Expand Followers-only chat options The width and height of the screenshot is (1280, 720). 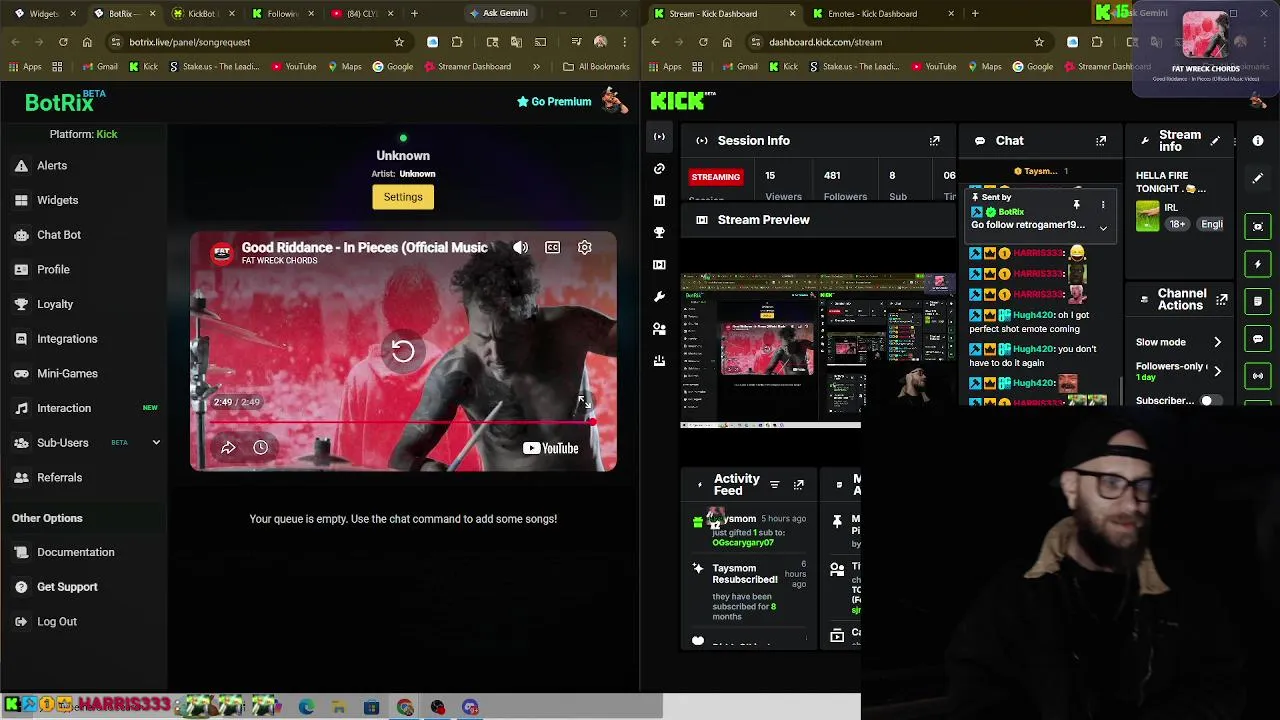tap(1217, 371)
